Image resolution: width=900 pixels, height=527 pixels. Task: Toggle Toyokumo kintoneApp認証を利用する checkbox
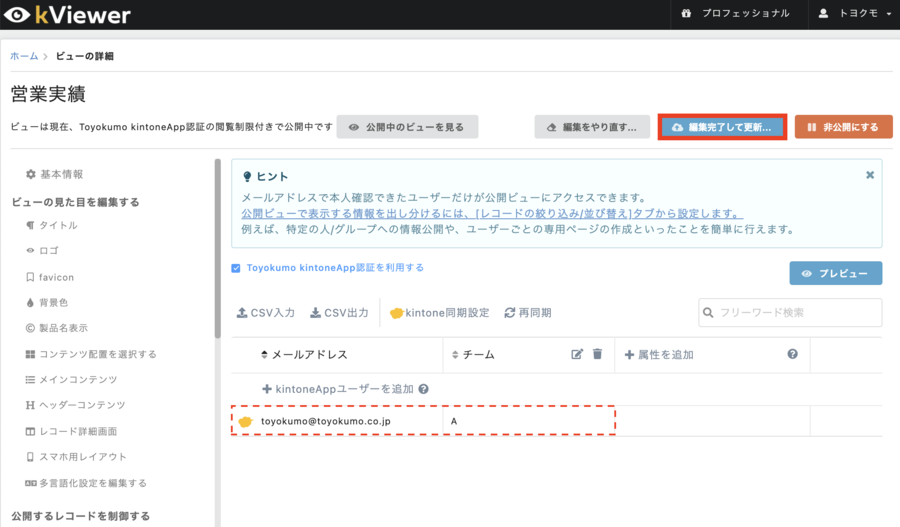pos(236,268)
